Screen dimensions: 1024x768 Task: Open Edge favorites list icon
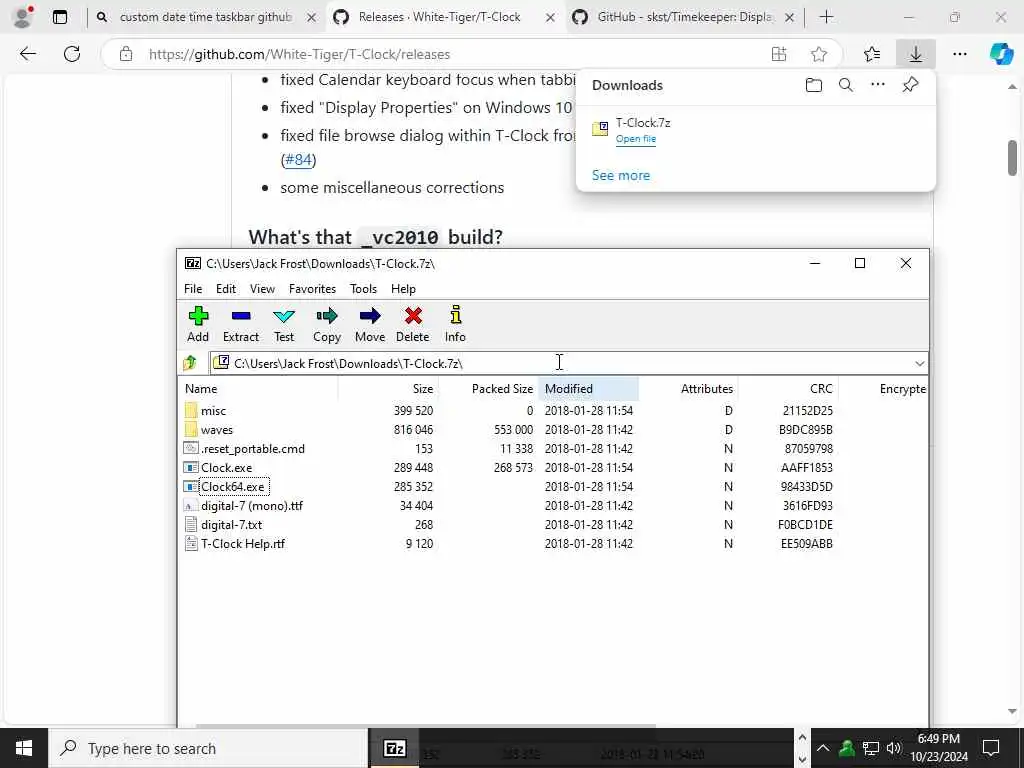click(872, 54)
